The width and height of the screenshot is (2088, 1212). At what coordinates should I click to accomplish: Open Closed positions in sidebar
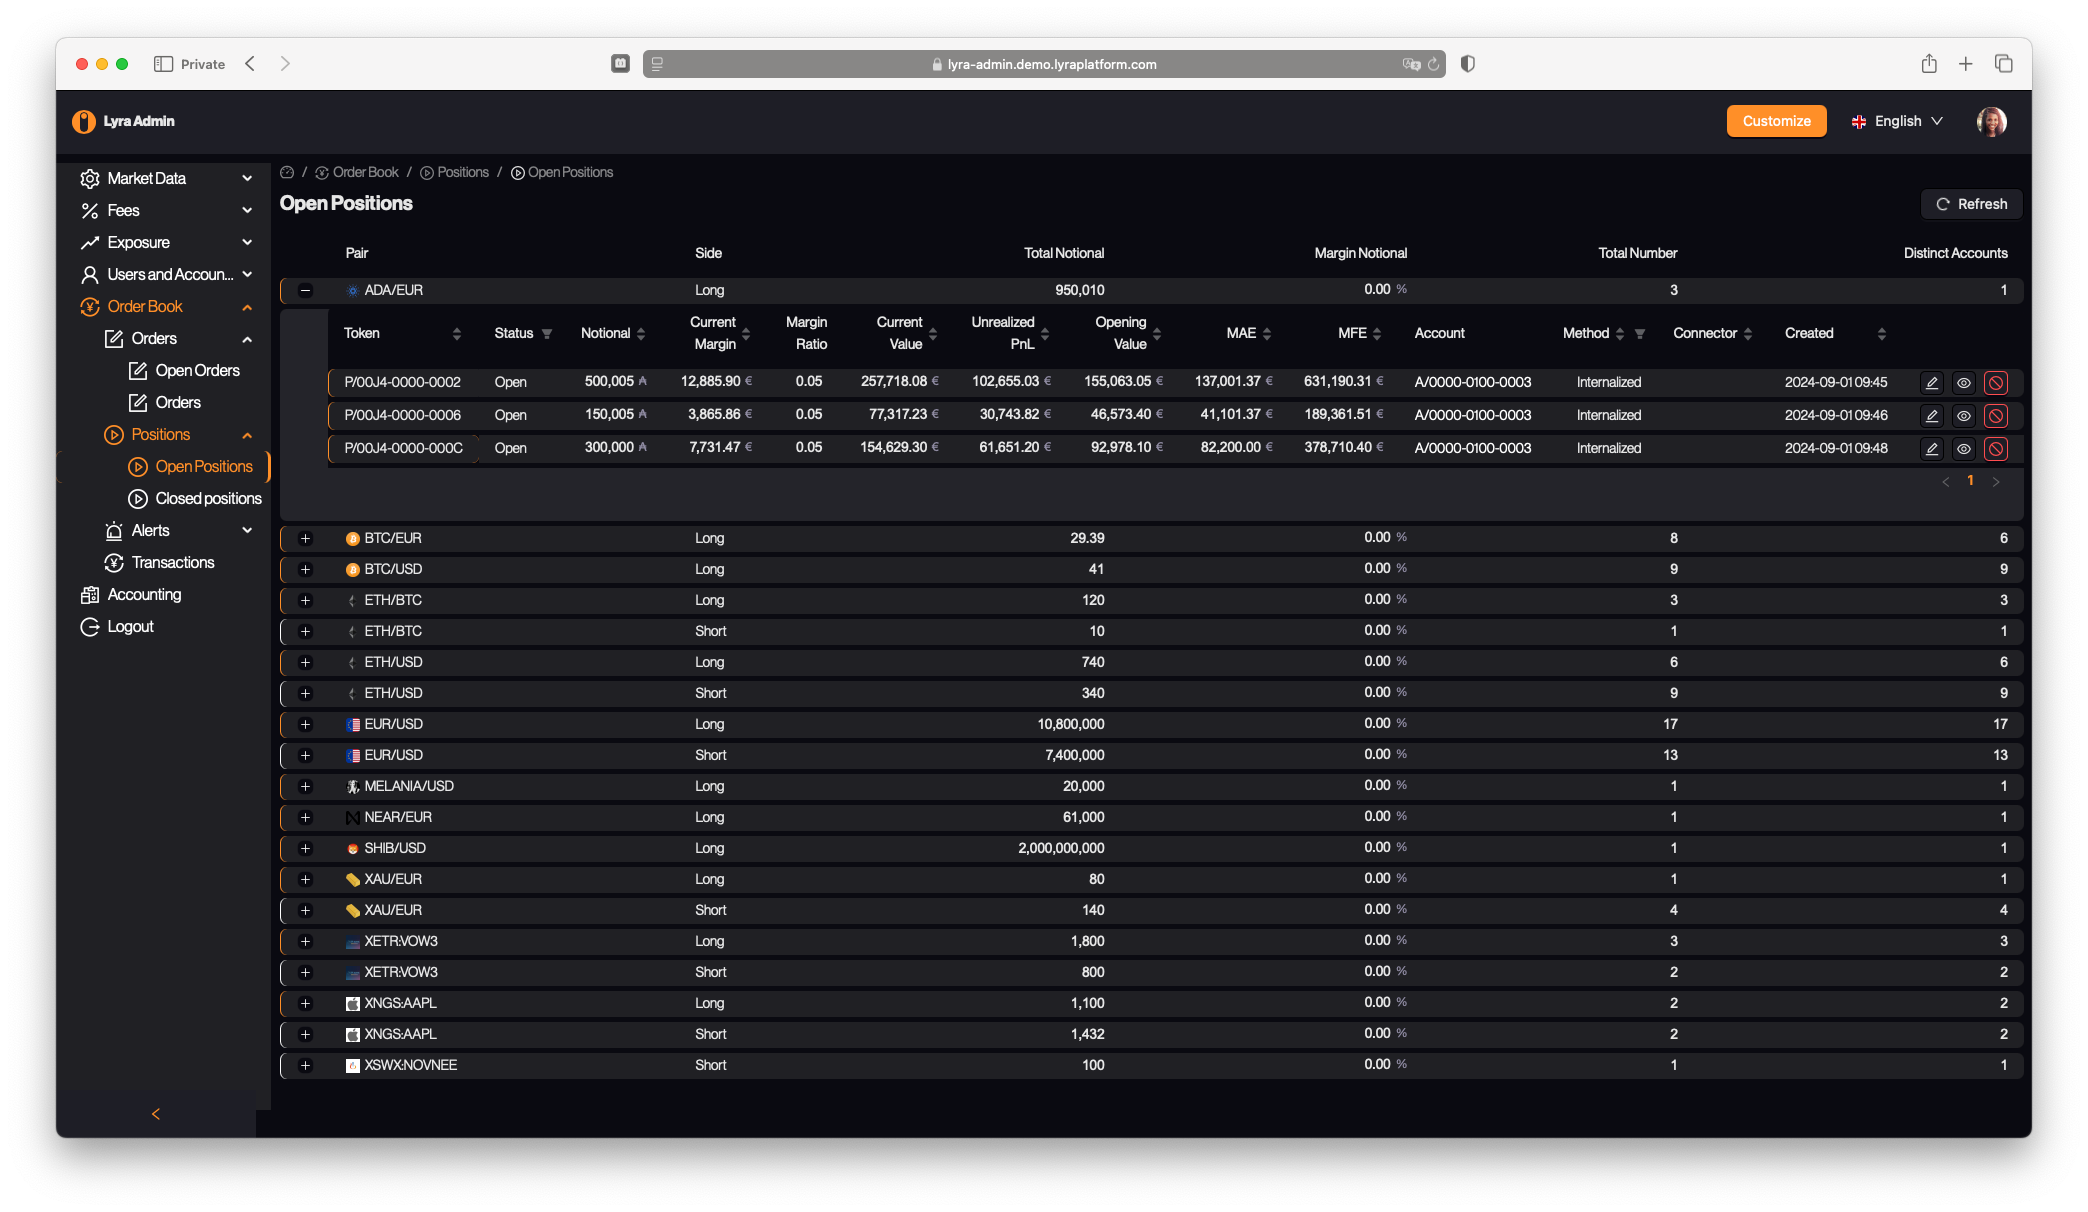pos(208,499)
